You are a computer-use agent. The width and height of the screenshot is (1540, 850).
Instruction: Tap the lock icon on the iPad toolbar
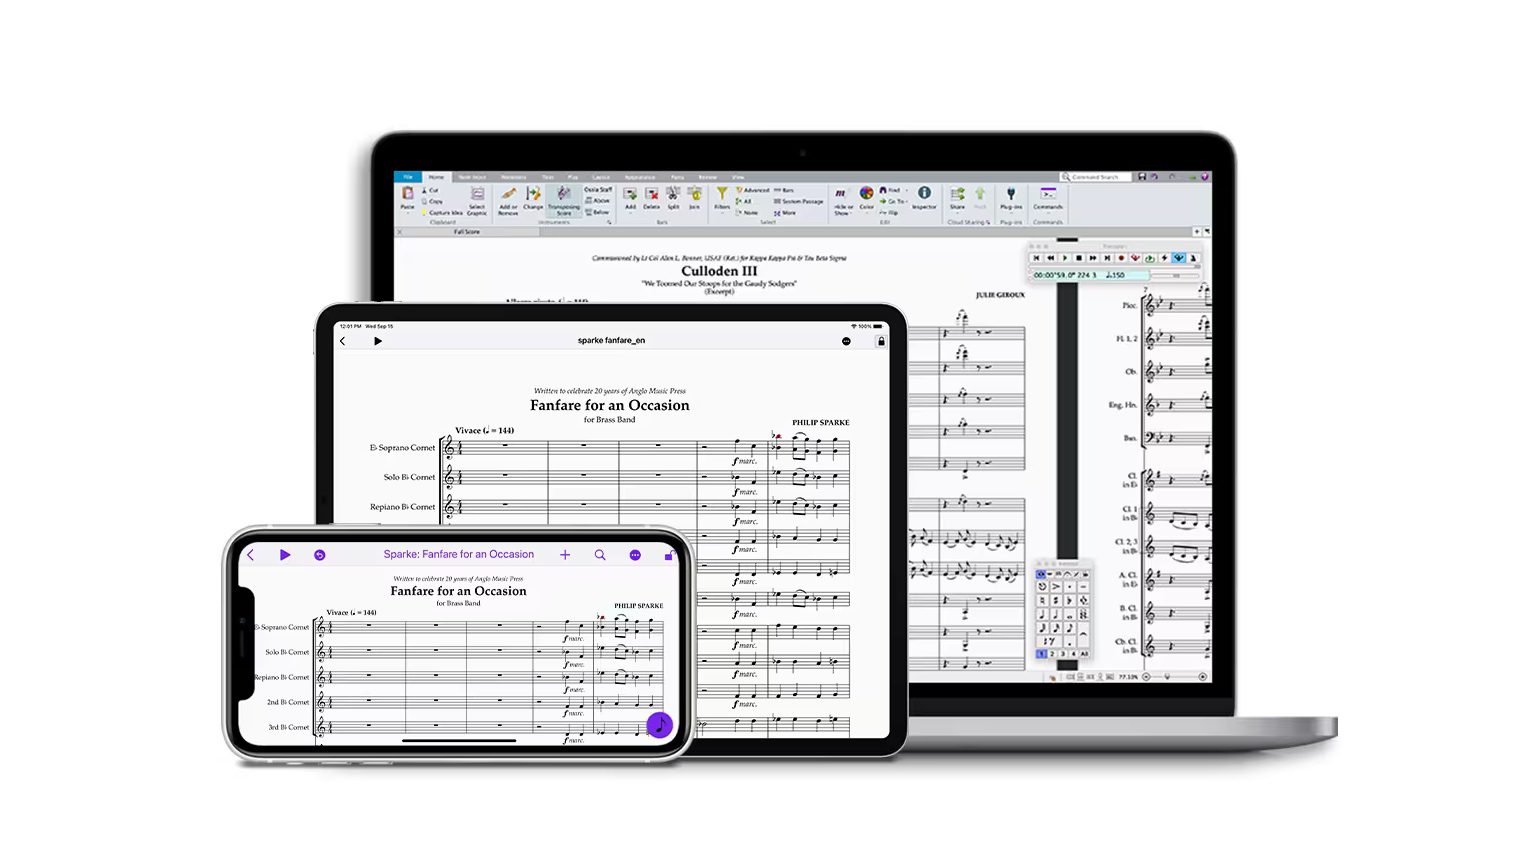coord(881,341)
